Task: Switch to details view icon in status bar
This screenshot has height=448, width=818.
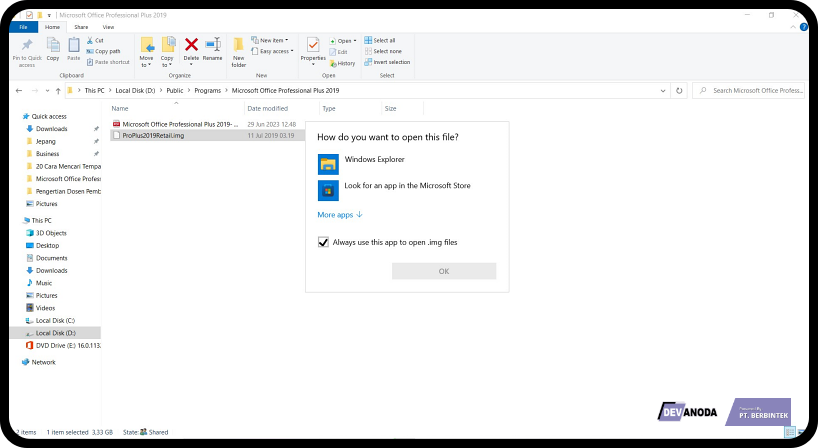Action: point(790,432)
